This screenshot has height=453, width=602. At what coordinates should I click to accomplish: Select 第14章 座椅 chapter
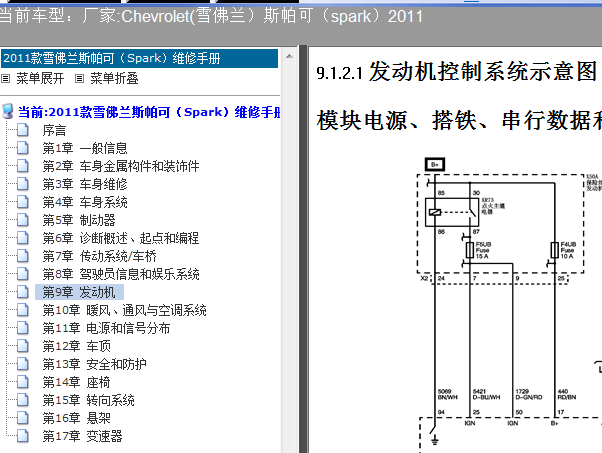tap(76, 382)
